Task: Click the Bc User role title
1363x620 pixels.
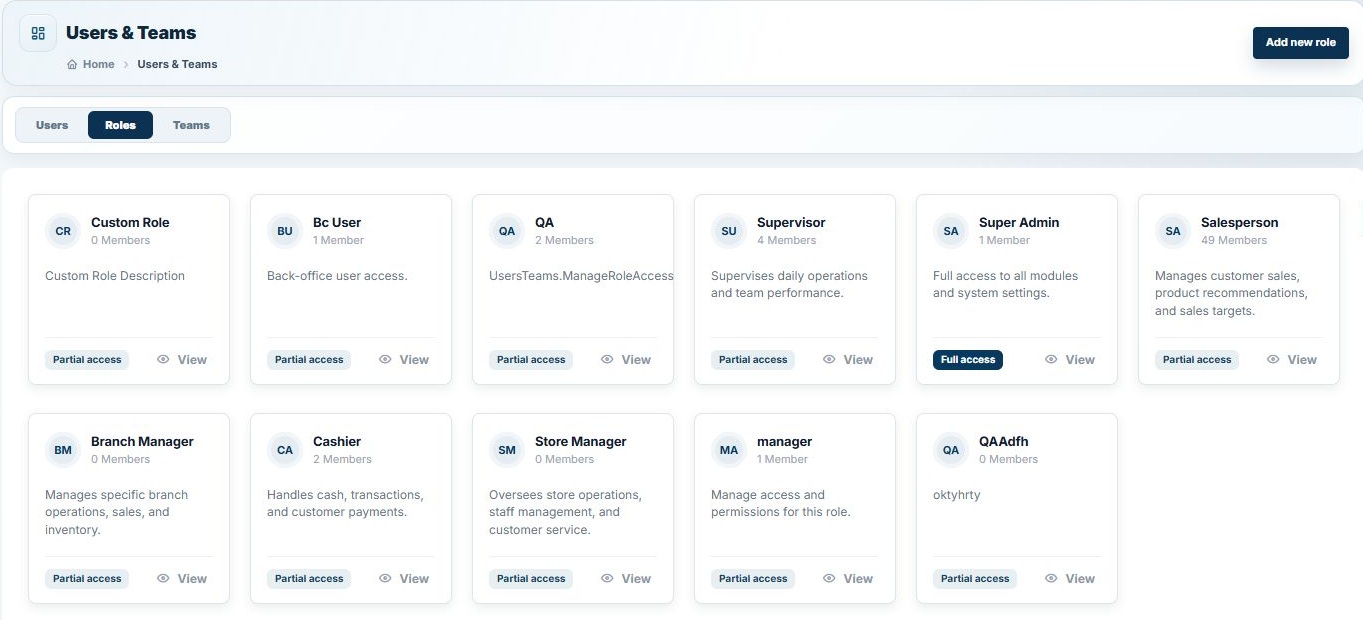Action: [x=337, y=223]
